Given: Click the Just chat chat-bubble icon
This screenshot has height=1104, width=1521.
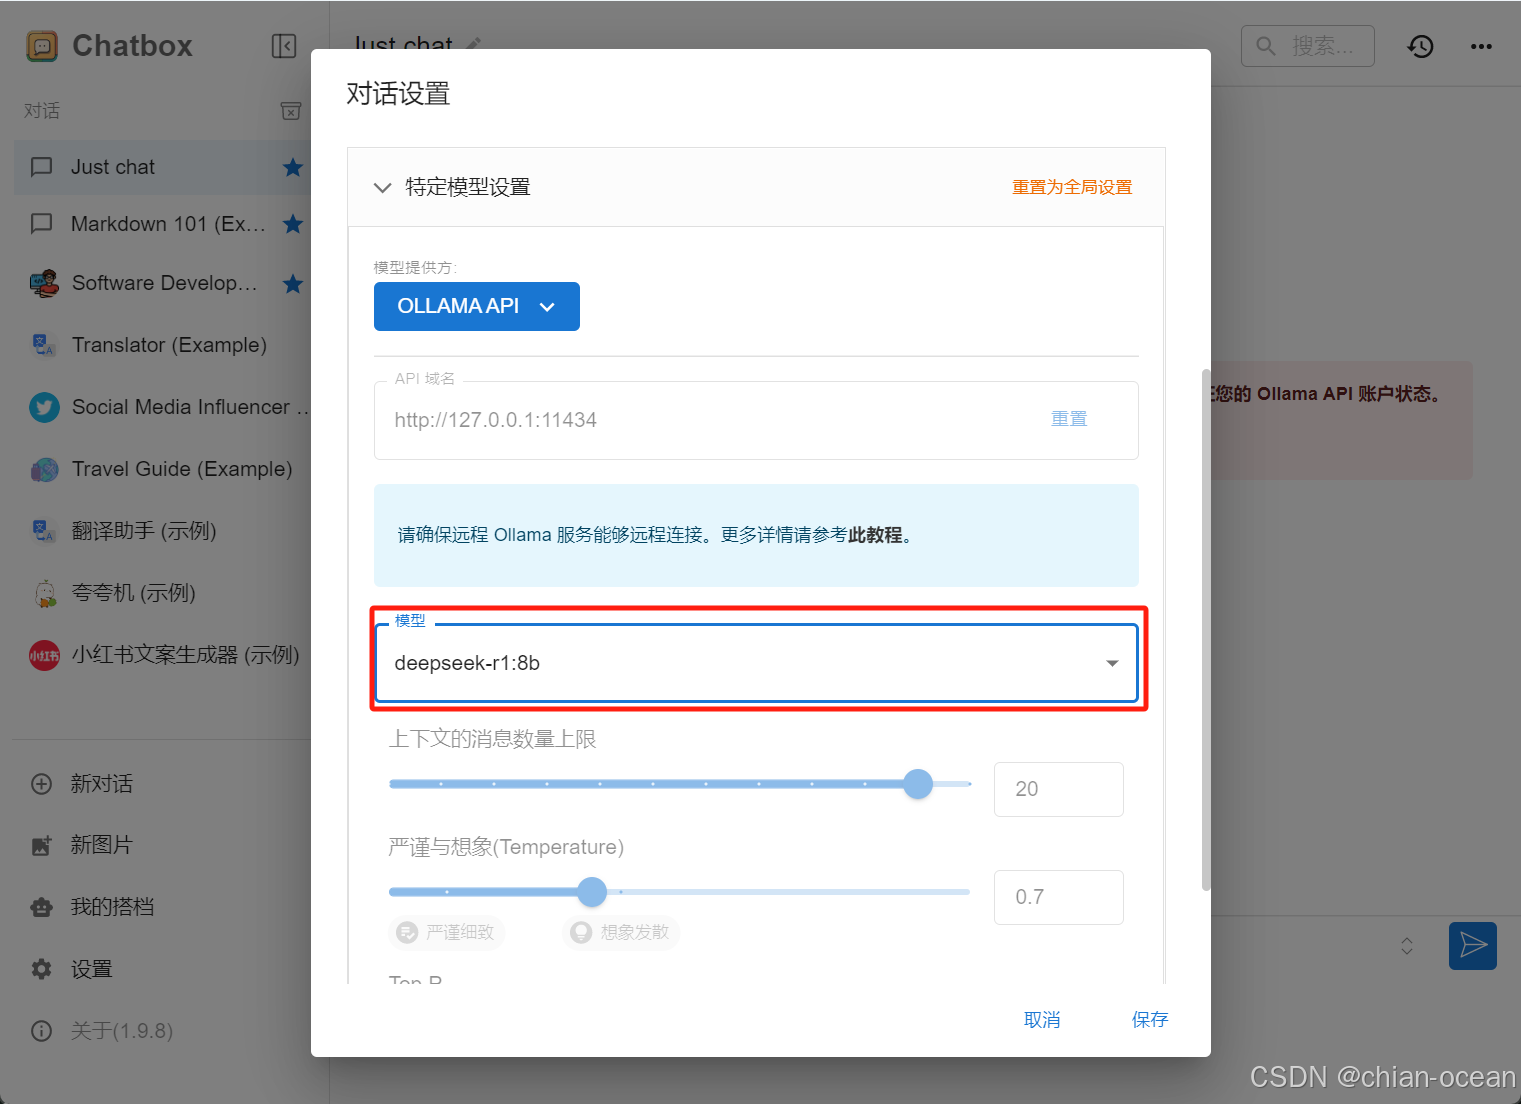Looking at the screenshot, I should (x=42, y=167).
